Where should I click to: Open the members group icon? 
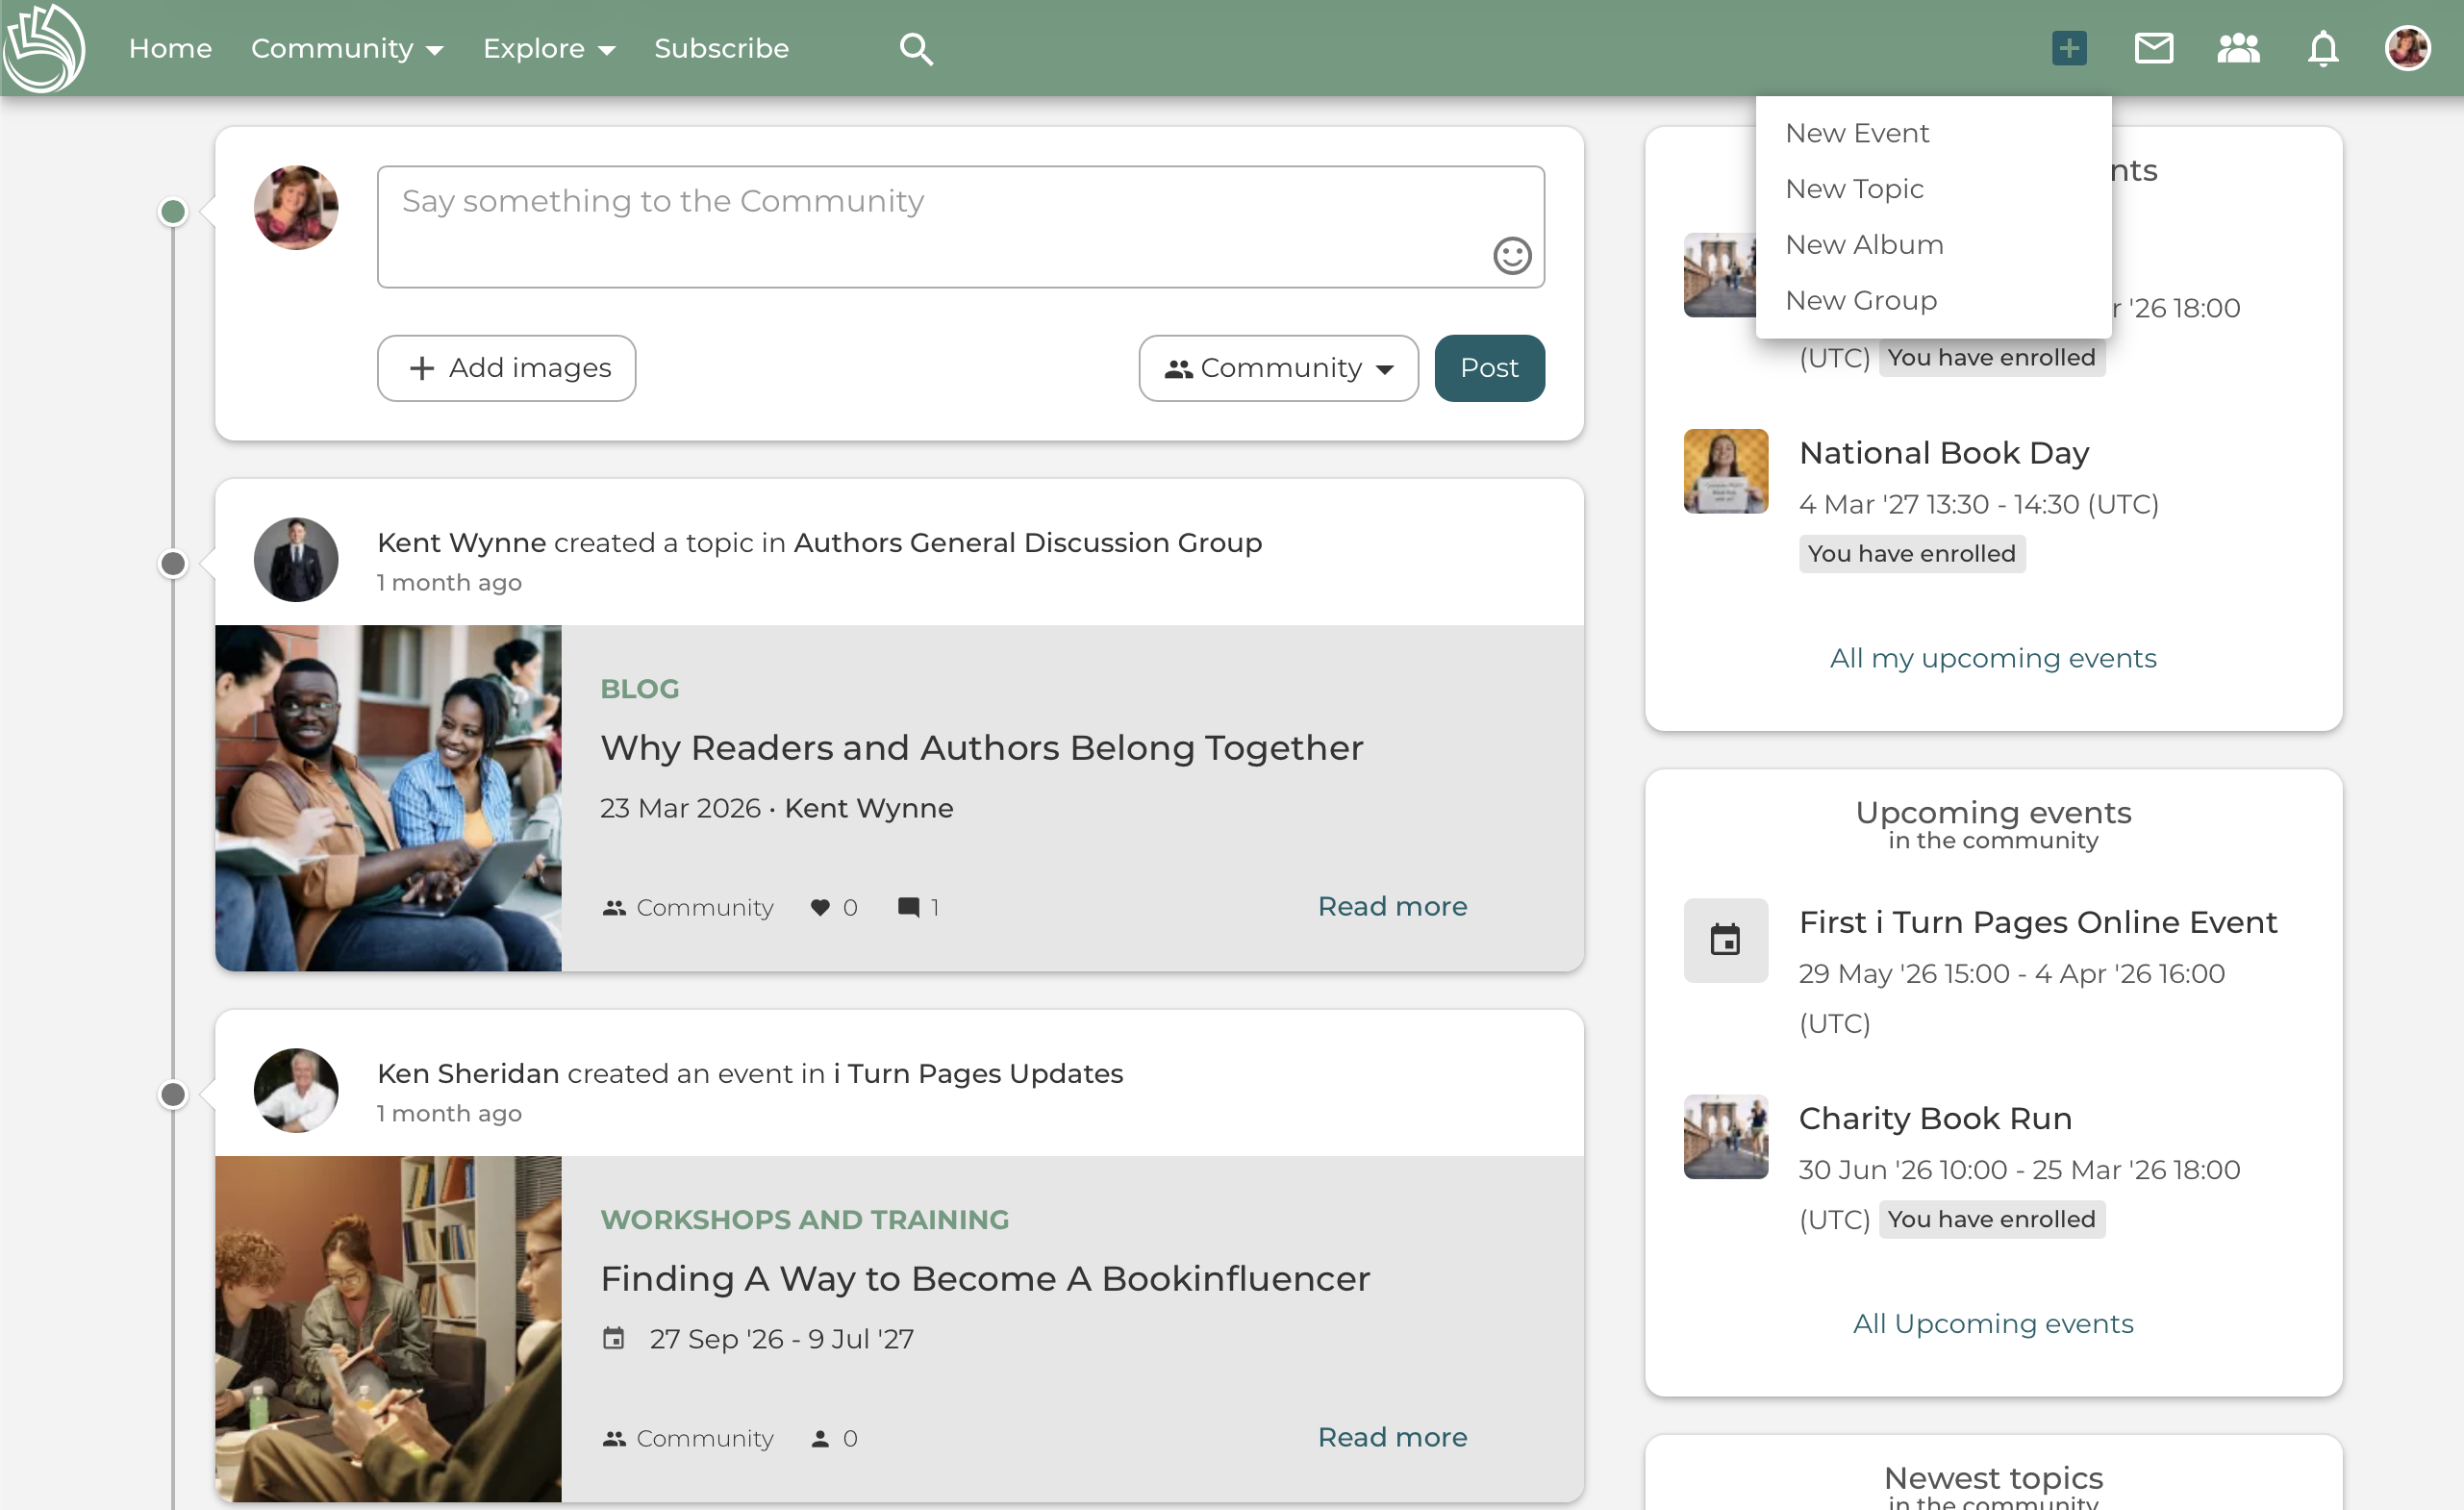pyautogui.click(x=2238, y=48)
